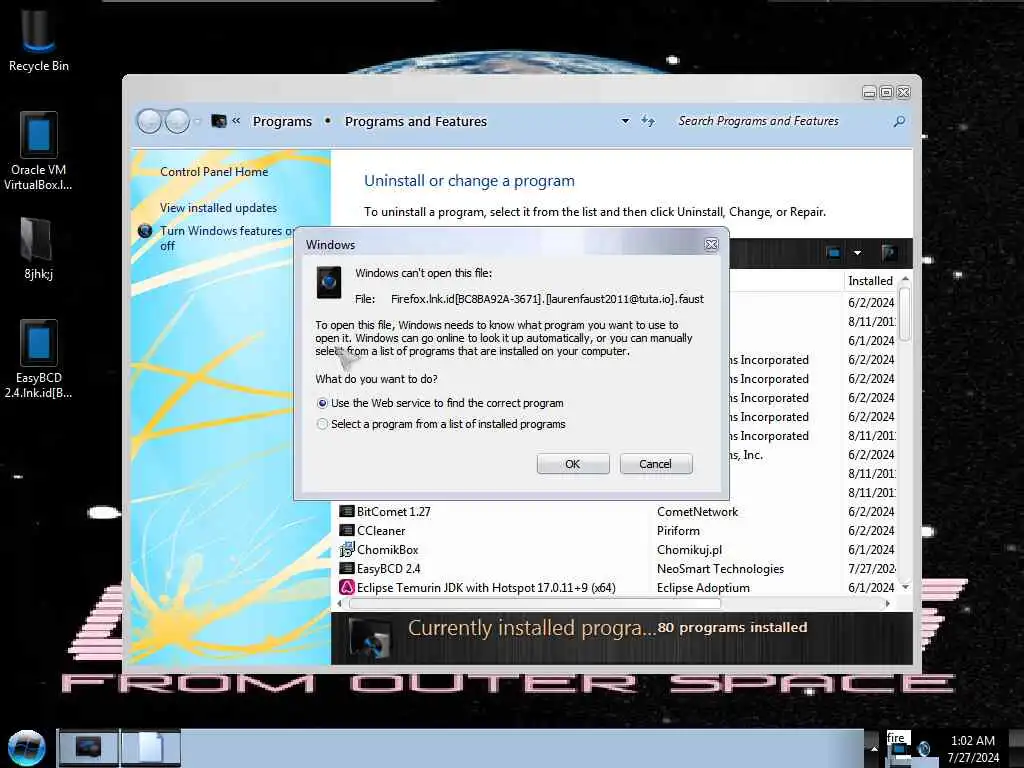Click the fire tray icon in taskbar

899,744
